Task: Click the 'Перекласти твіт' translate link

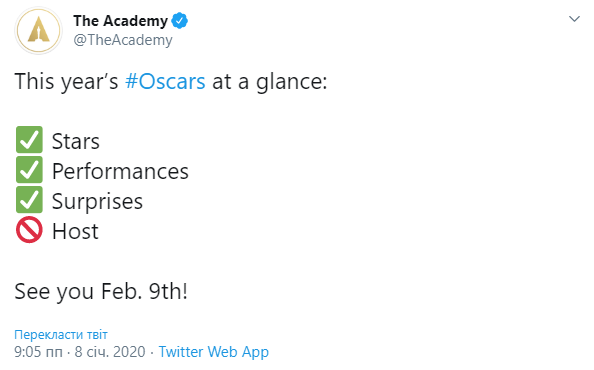Action: pyautogui.click(x=61, y=335)
